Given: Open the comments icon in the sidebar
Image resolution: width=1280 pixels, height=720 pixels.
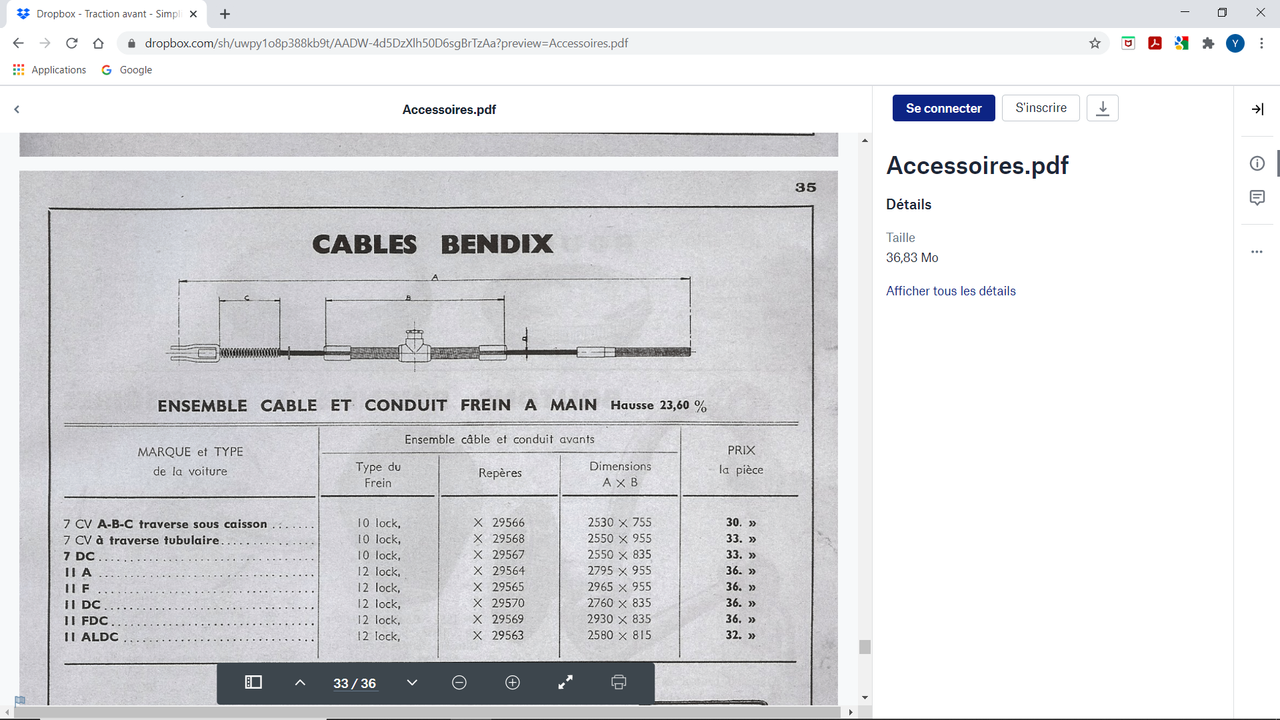Looking at the screenshot, I should [x=1257, y=198].
